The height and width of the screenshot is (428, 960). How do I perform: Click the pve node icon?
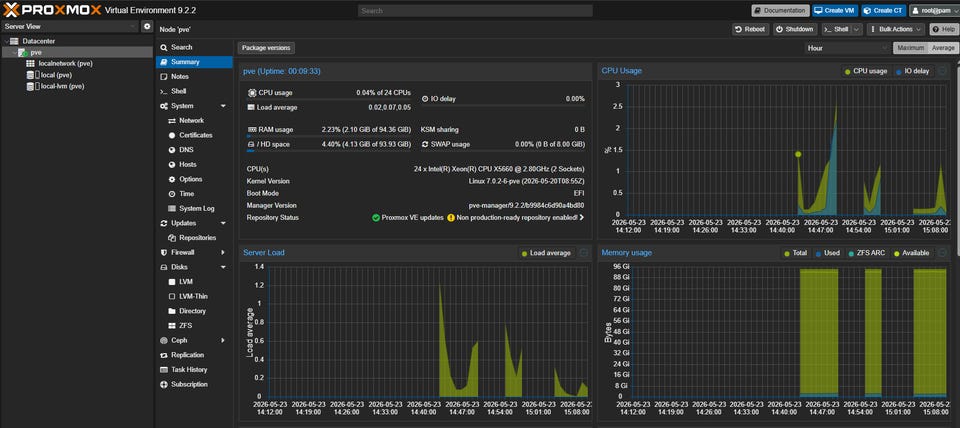(x=23, y=53)
